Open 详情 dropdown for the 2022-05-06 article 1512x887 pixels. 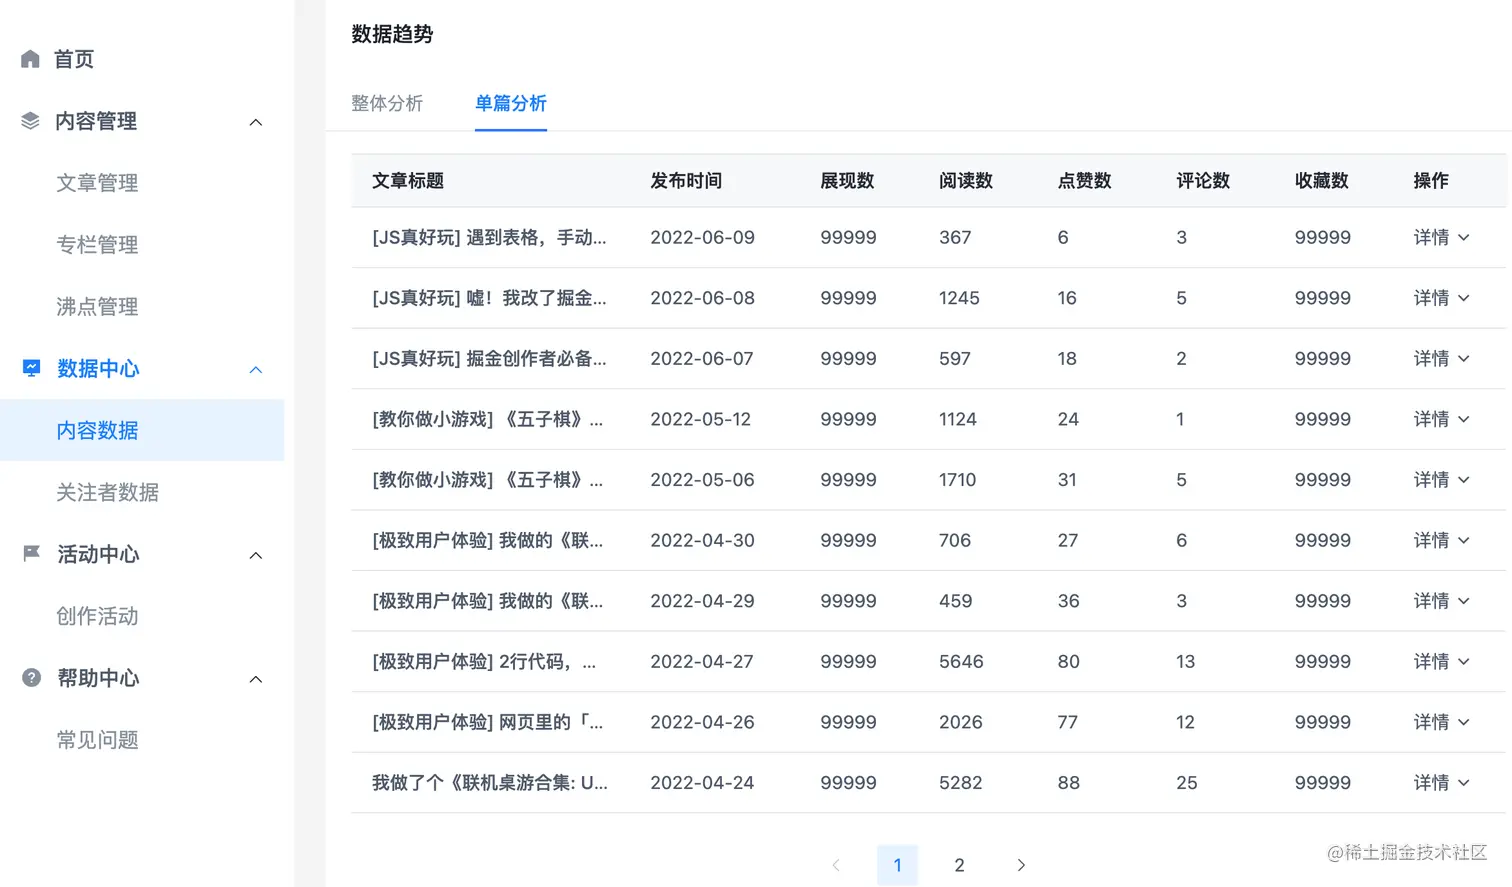pyautogui.click(x=1441, y=480)
